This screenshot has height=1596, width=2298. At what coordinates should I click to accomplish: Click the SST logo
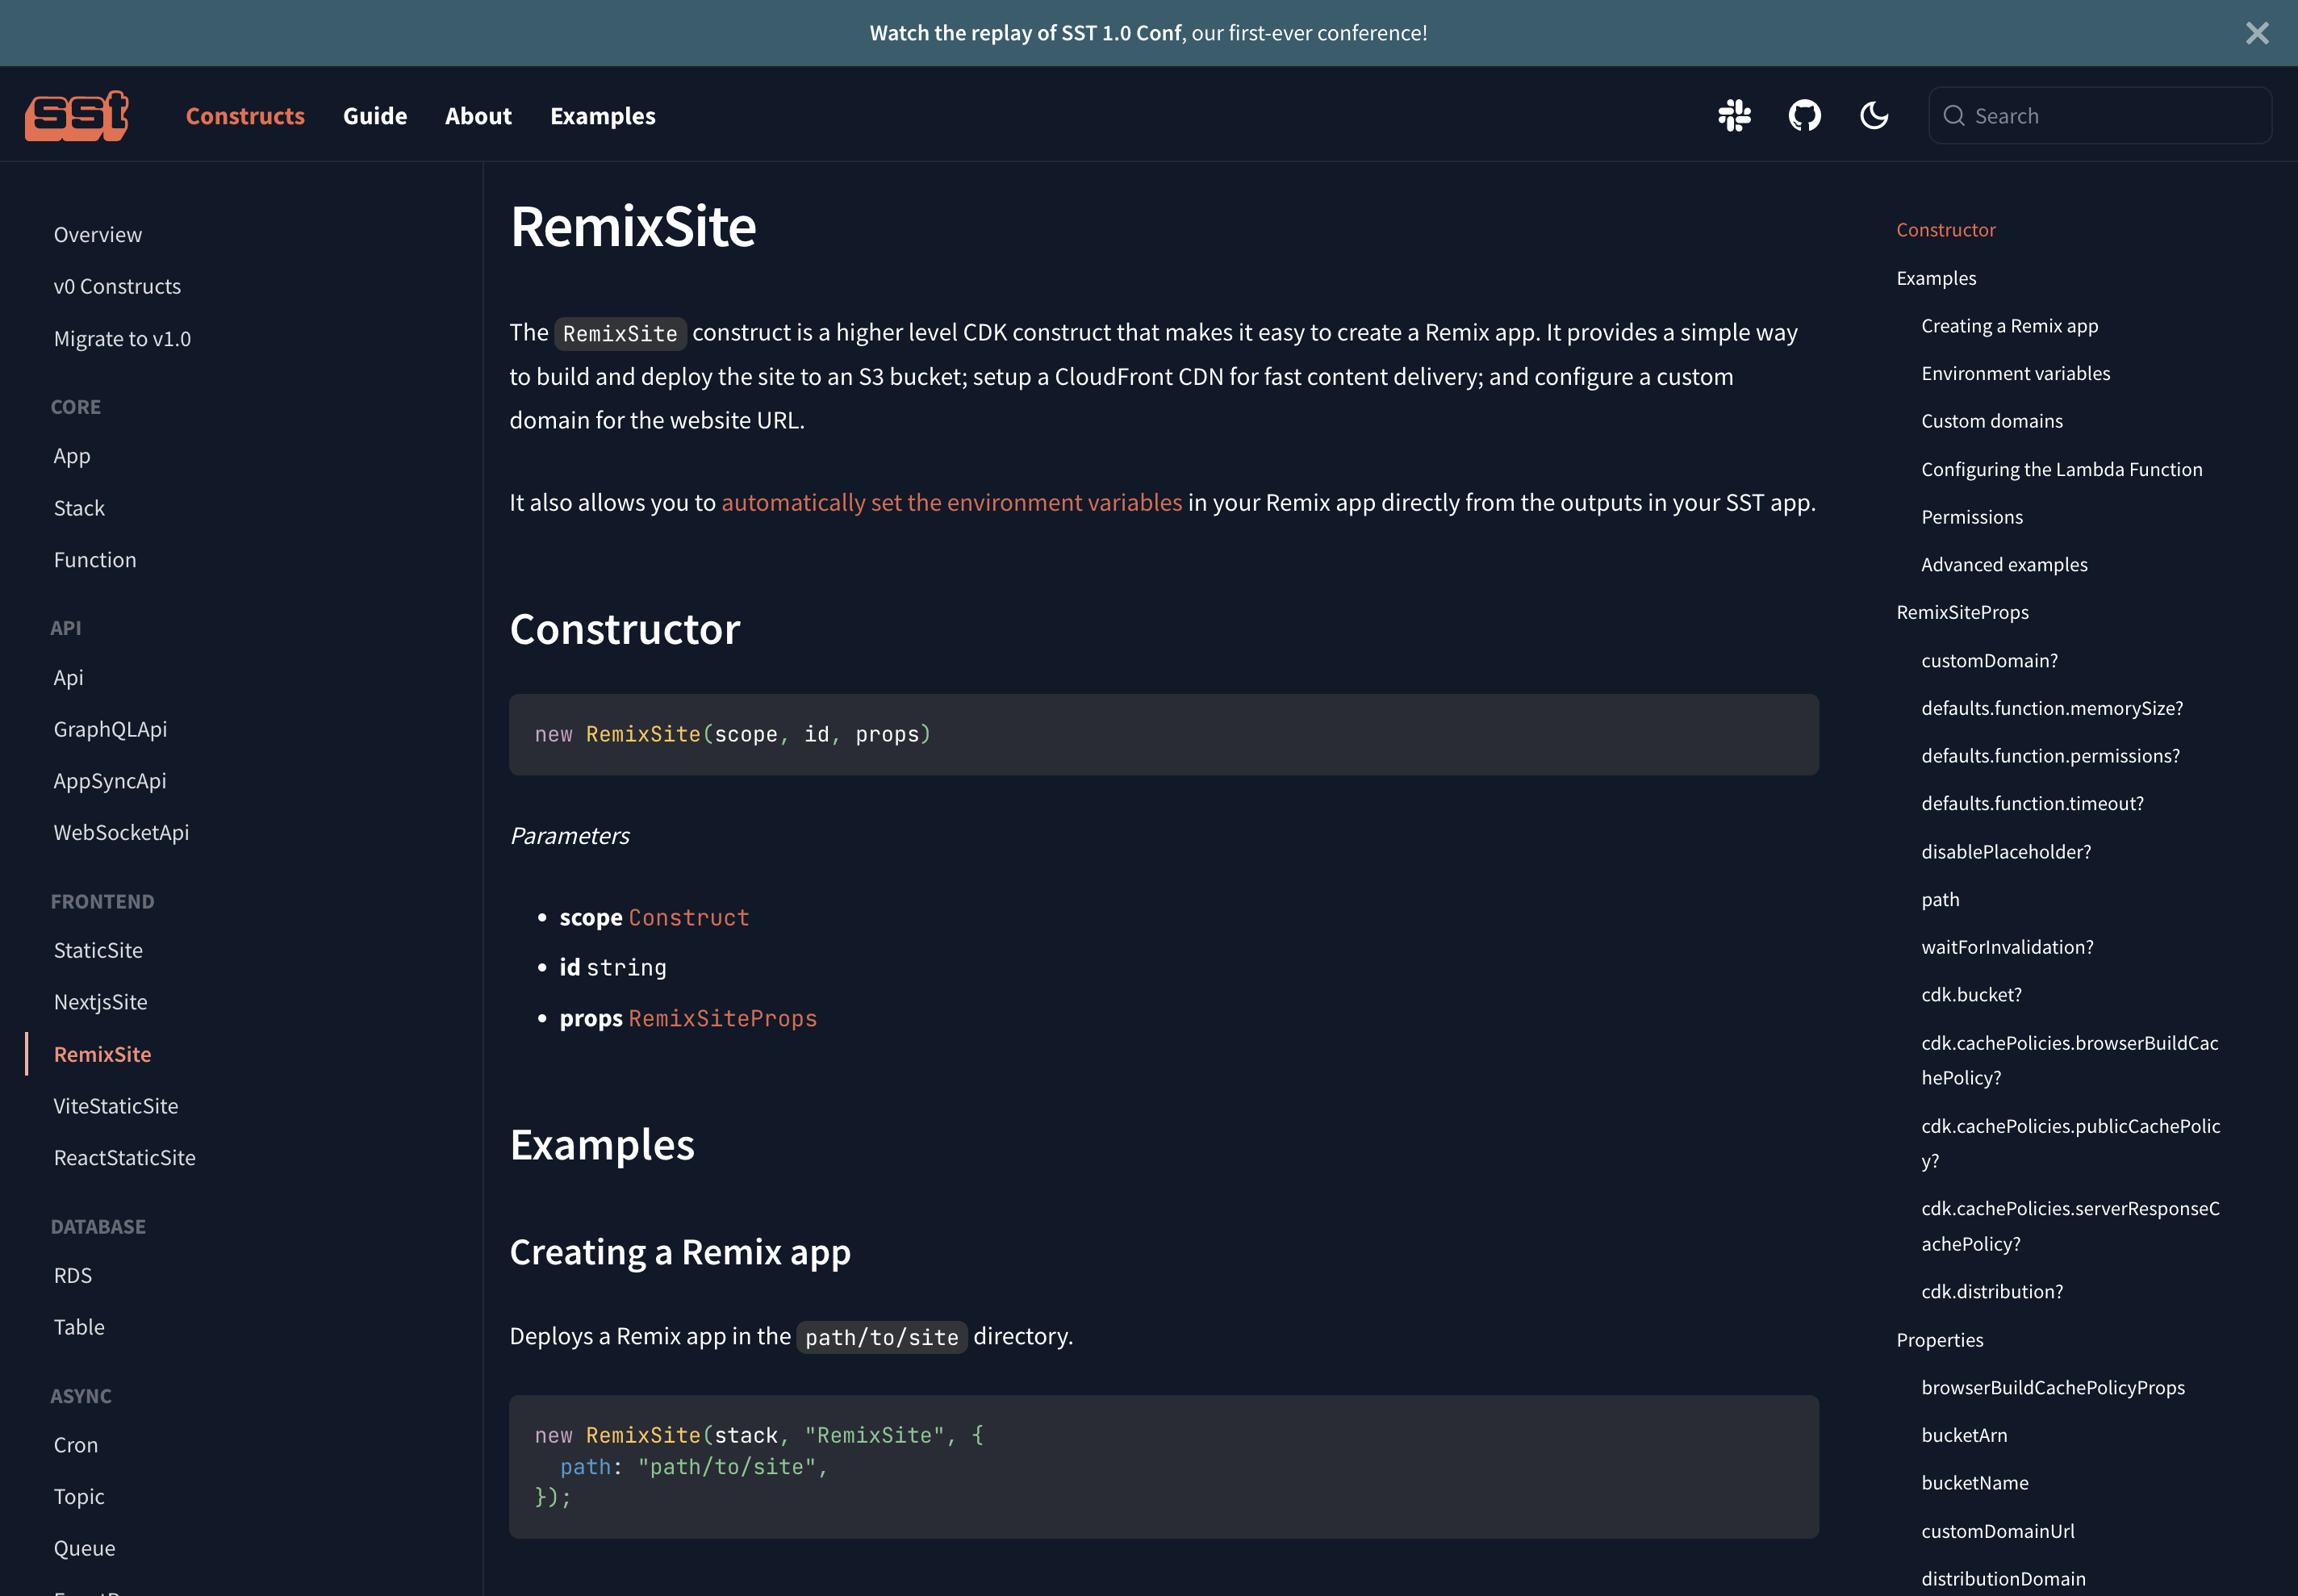click(77, 116)
